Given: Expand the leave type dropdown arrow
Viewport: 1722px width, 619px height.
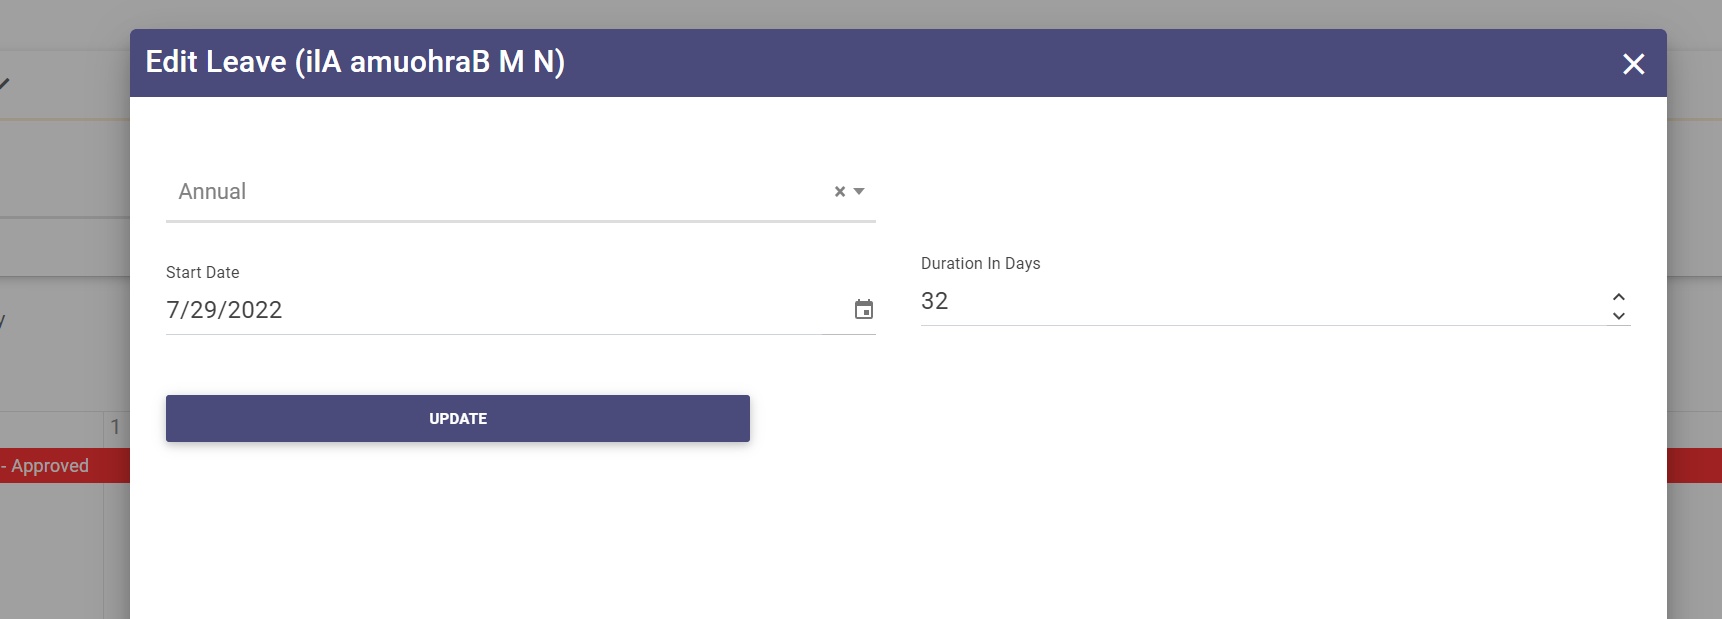Looking at the screenshot, I should (x=859, y=192).
